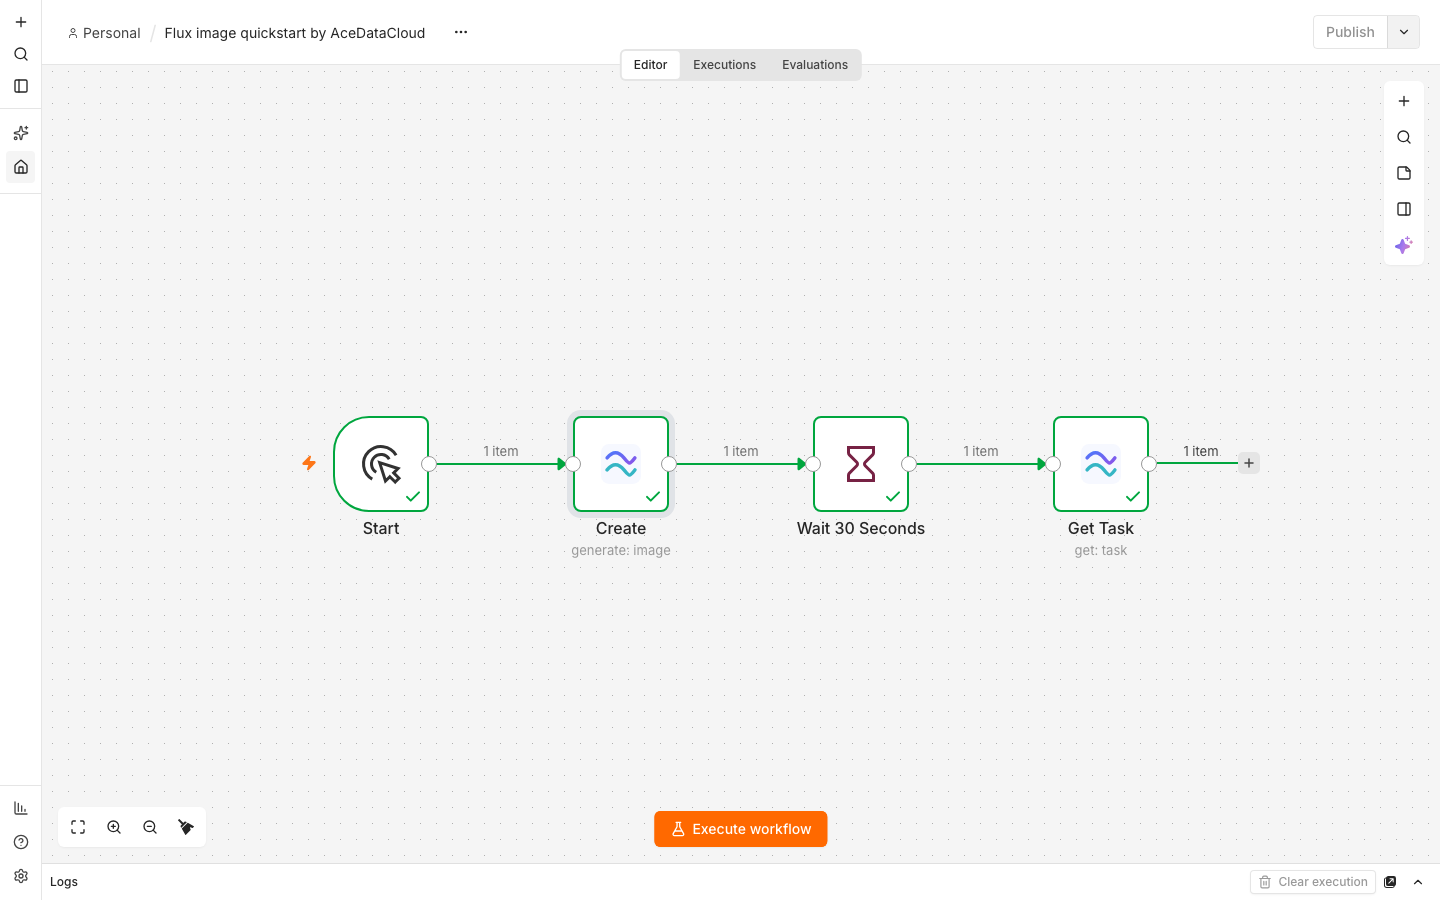Open the workflow three-dots menu
Screen dimensions: 1440x900
[x=461, y=32]
